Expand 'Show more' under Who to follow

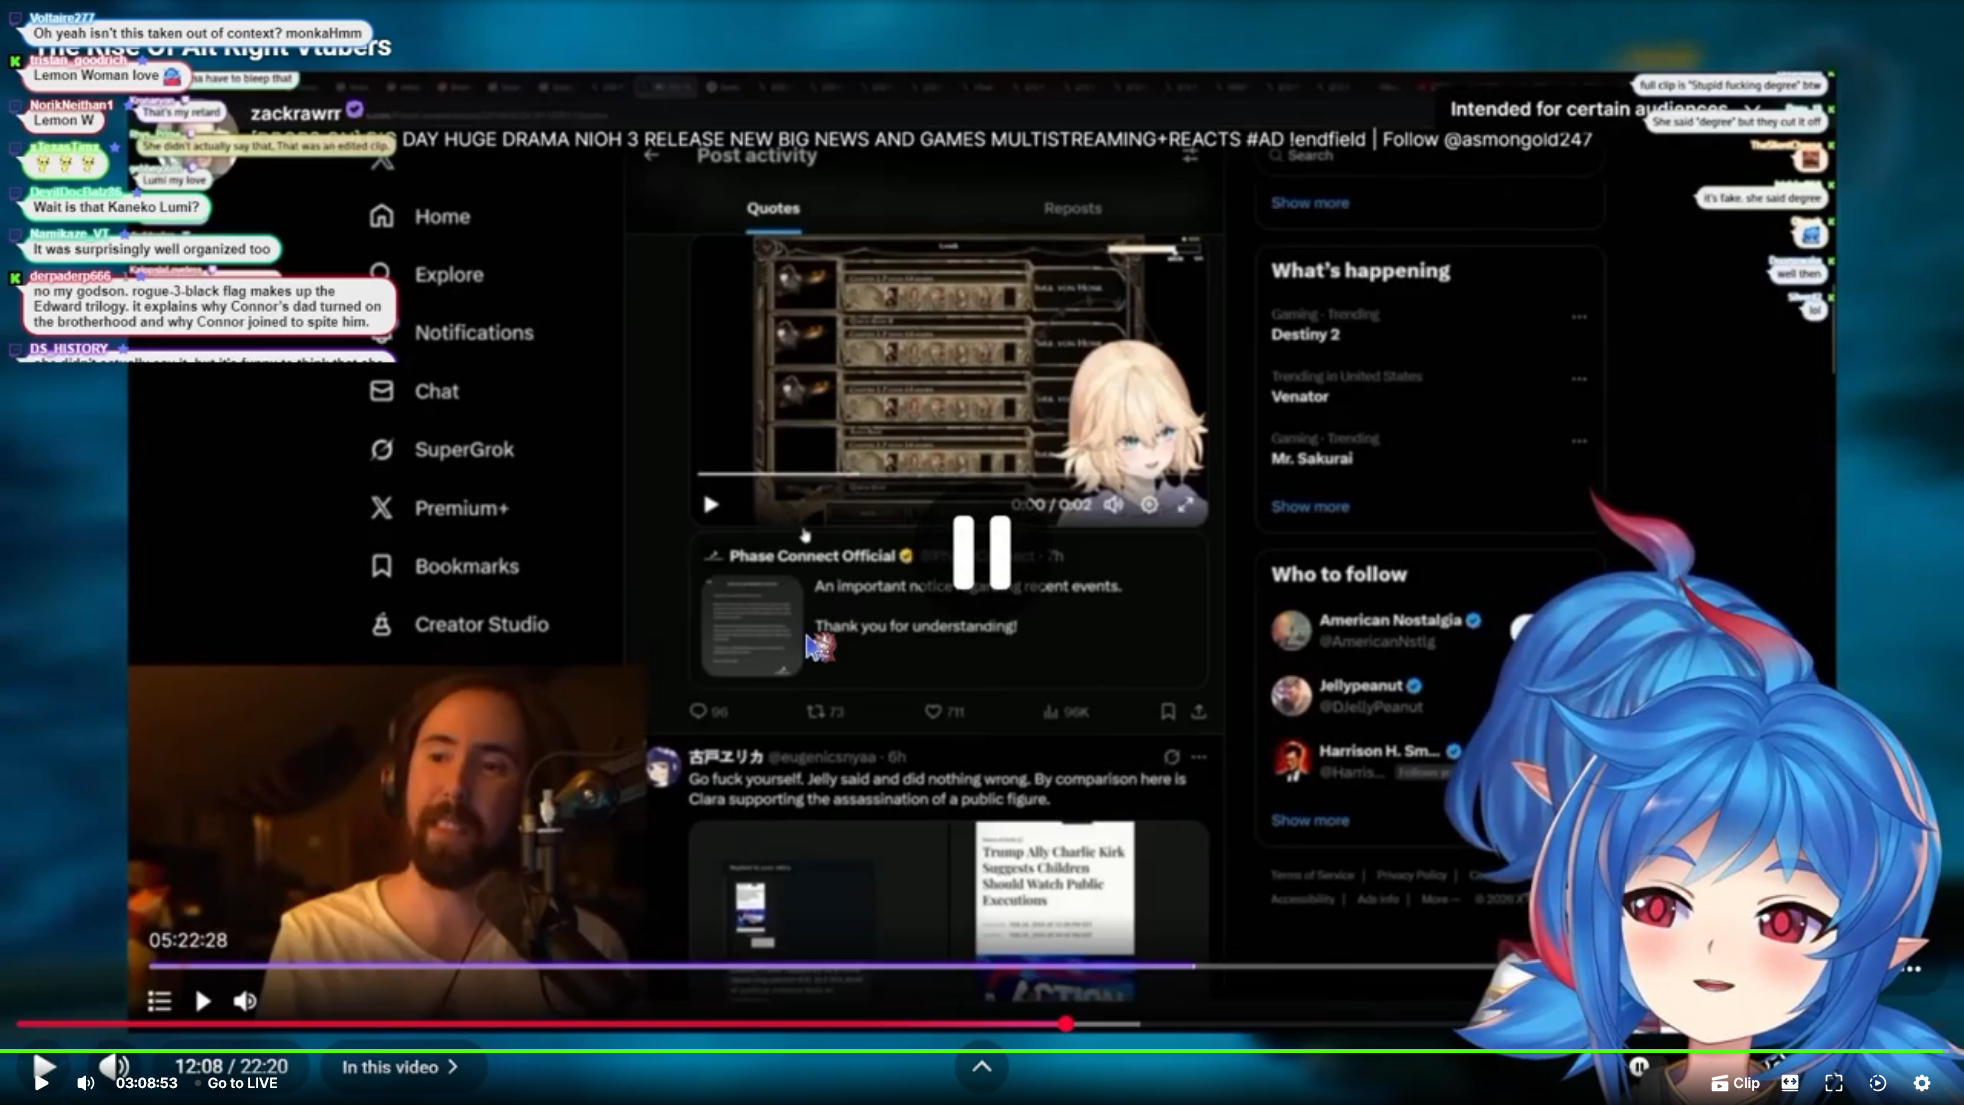click(x=1310, y=821)
